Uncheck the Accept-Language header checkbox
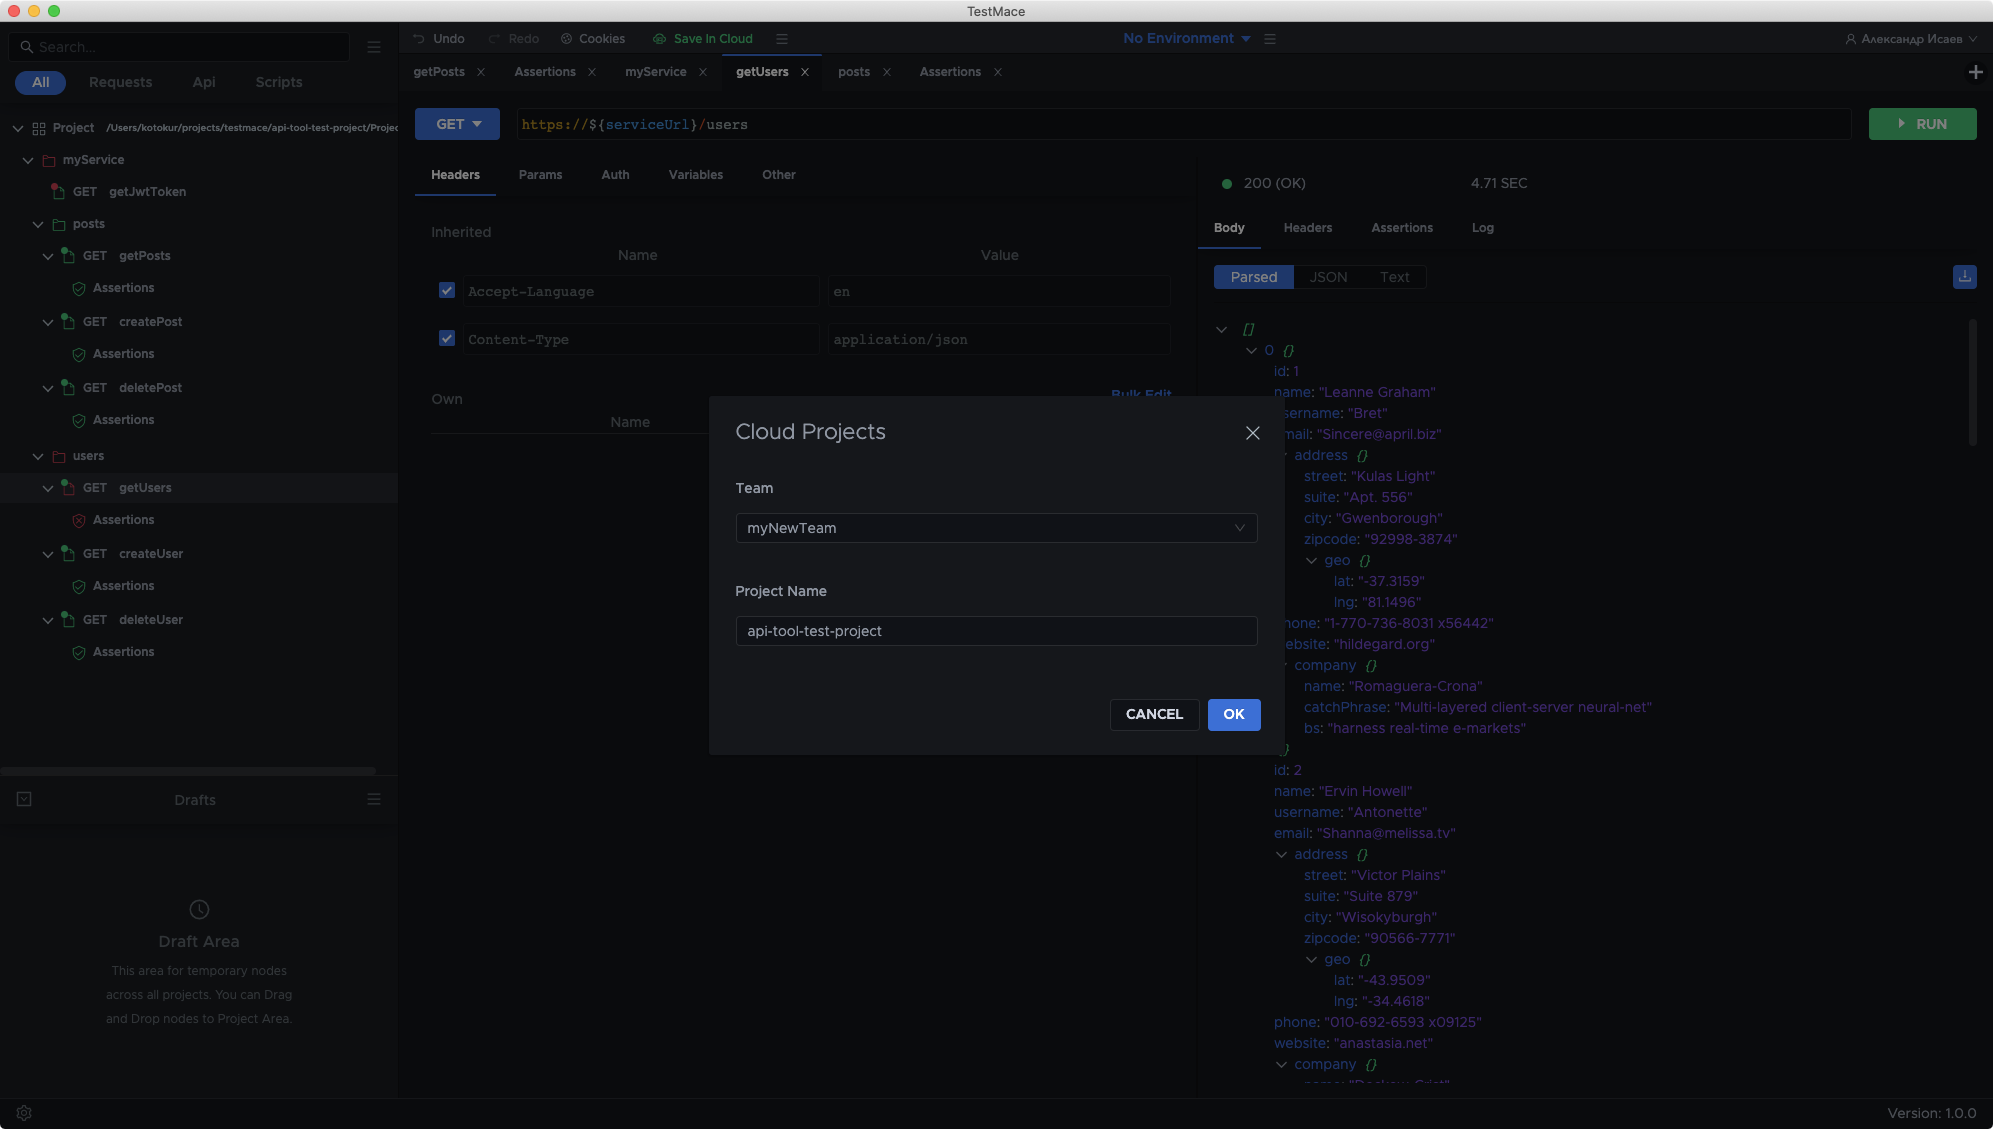Screen dimensions: 1993x1129 447,290
